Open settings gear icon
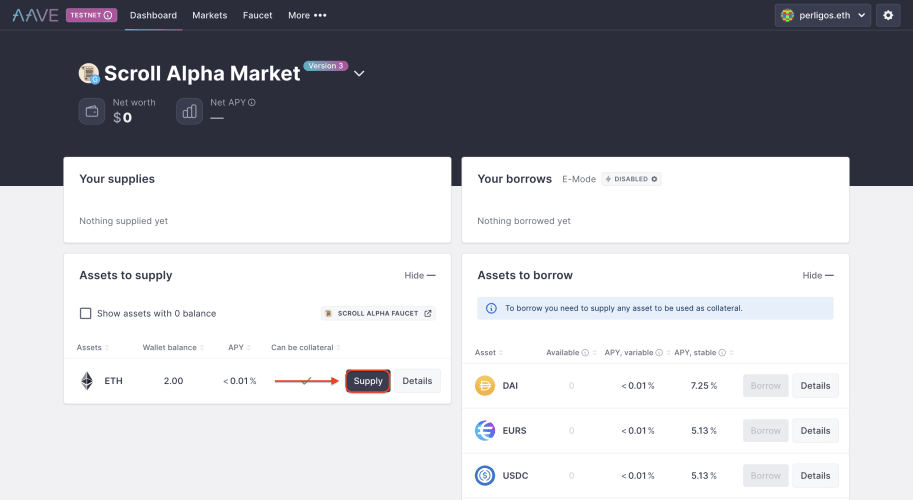 tap(888, 15)
